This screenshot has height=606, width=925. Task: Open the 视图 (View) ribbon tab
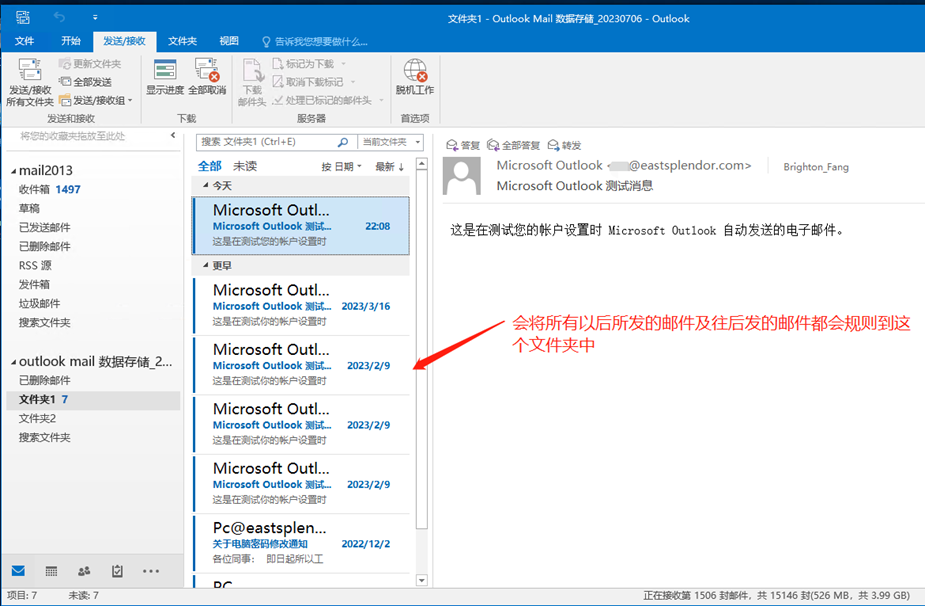click(x=229, y=41)
